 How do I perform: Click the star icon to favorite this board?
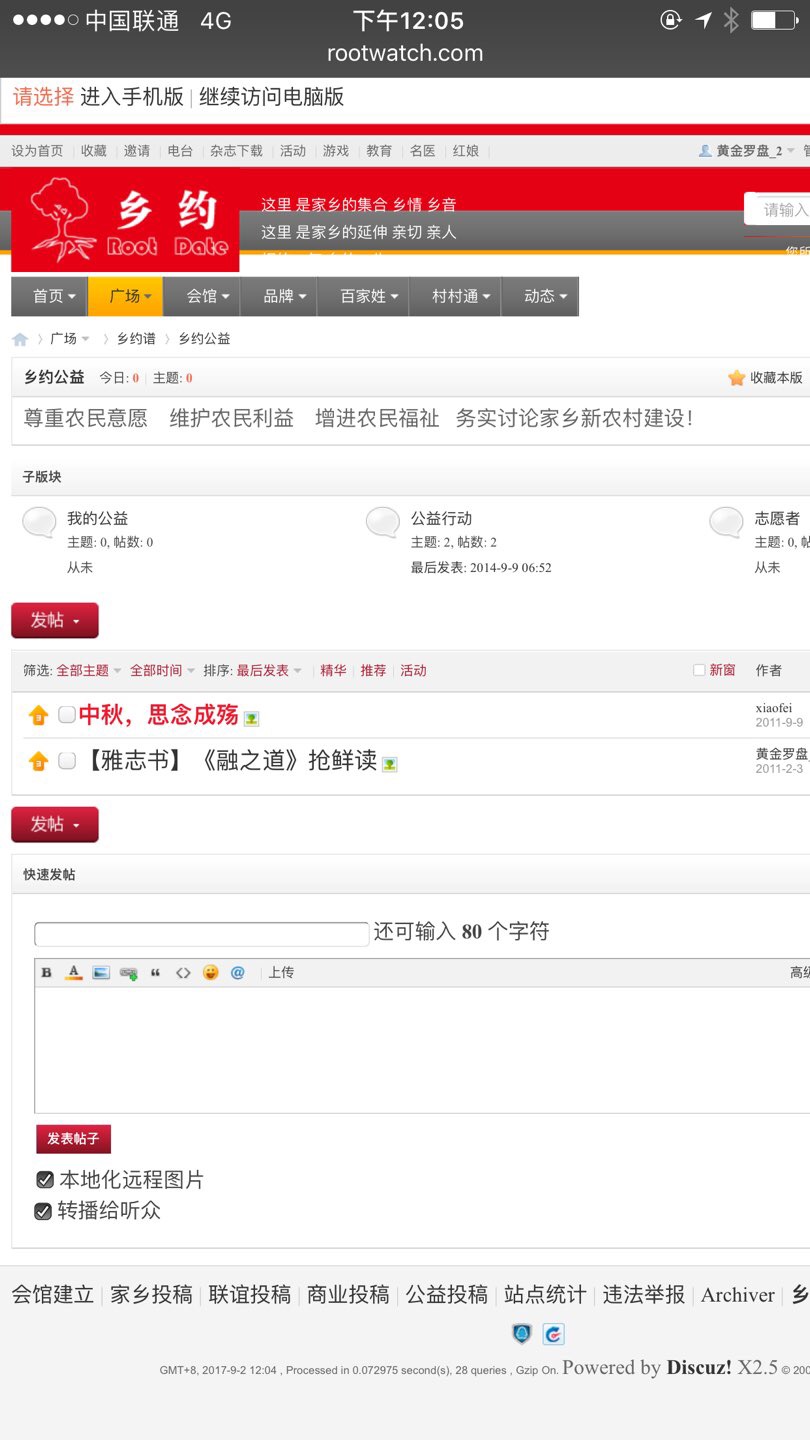click(x=736, y=378)
